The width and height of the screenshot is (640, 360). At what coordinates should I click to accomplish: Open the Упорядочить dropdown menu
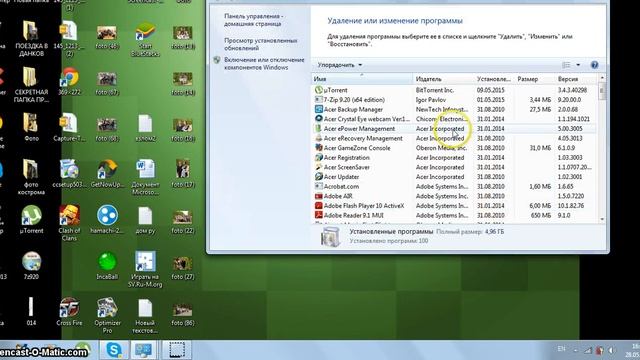[x=340, y=65]
